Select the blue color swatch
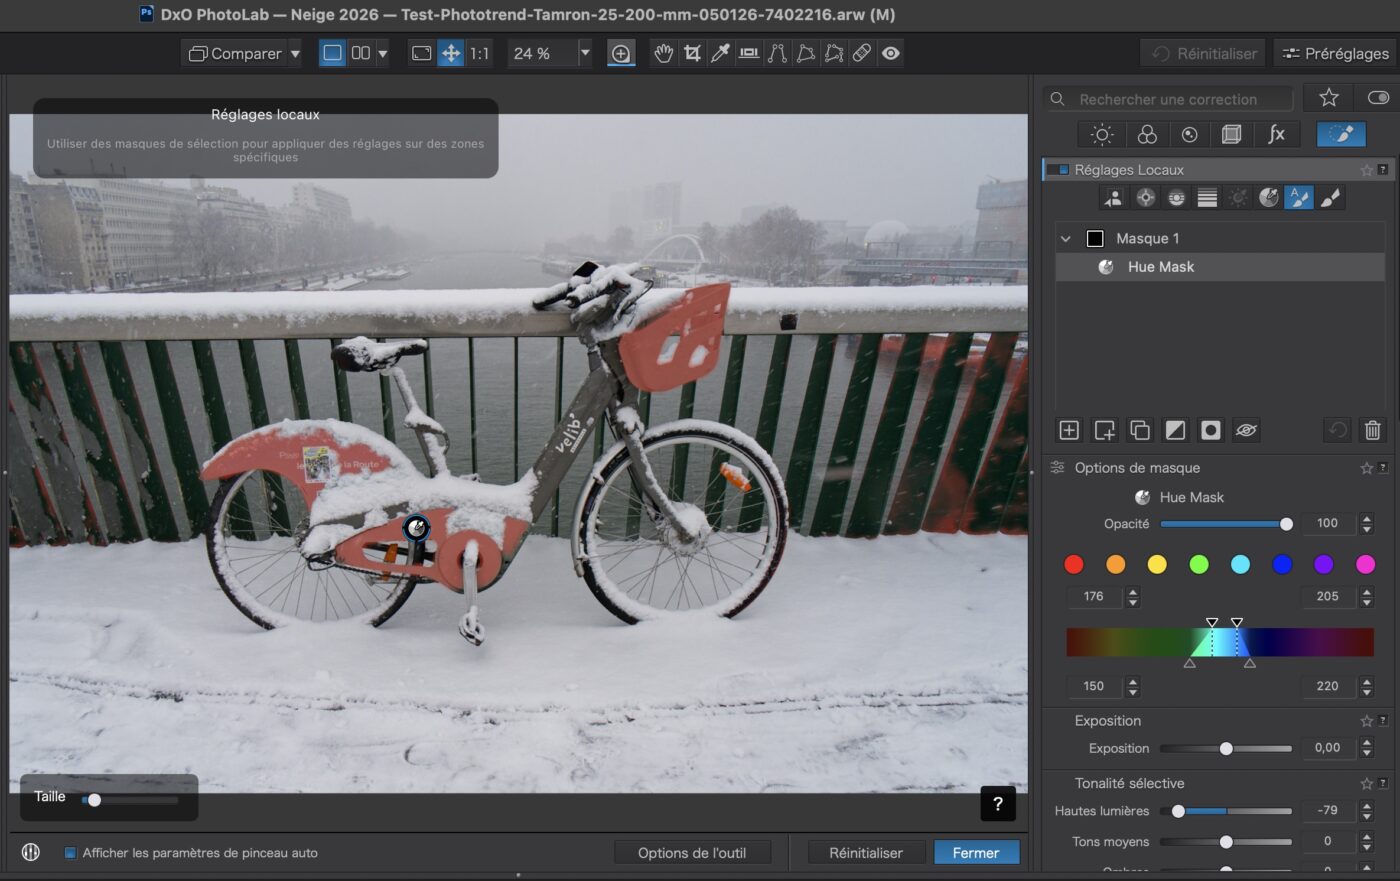Viewport: 1400px width, 881px height. coord(1282,564)
